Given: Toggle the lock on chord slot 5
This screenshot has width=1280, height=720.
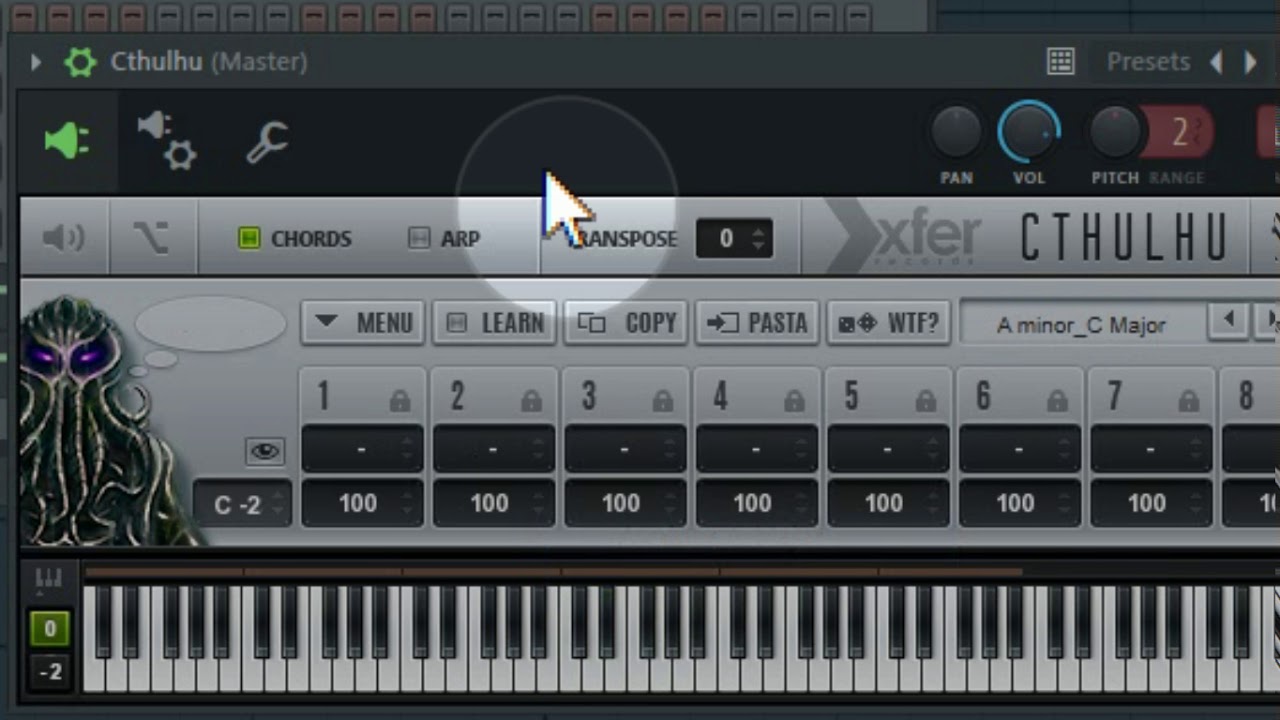Looking at the screenshot, I should tap(925, 401).
